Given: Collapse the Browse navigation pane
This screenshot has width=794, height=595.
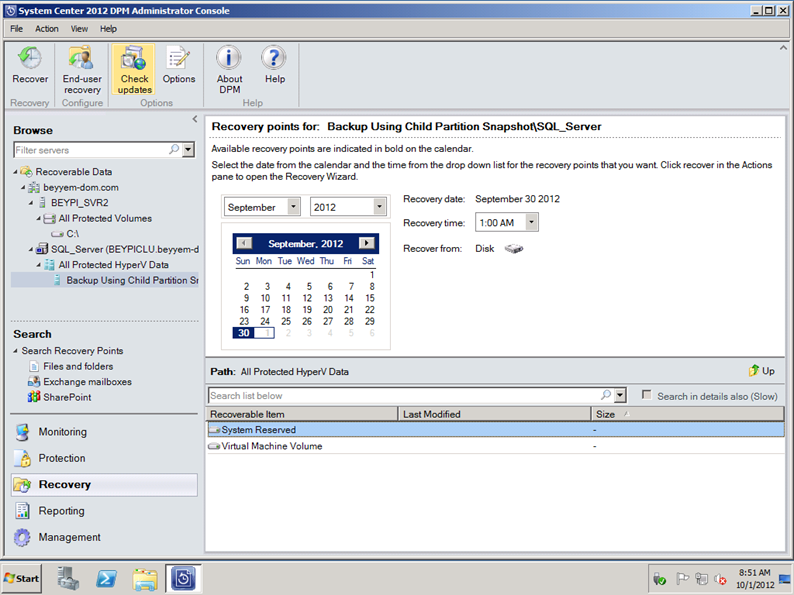Looking at the screenshot, I should coord(195,119).
